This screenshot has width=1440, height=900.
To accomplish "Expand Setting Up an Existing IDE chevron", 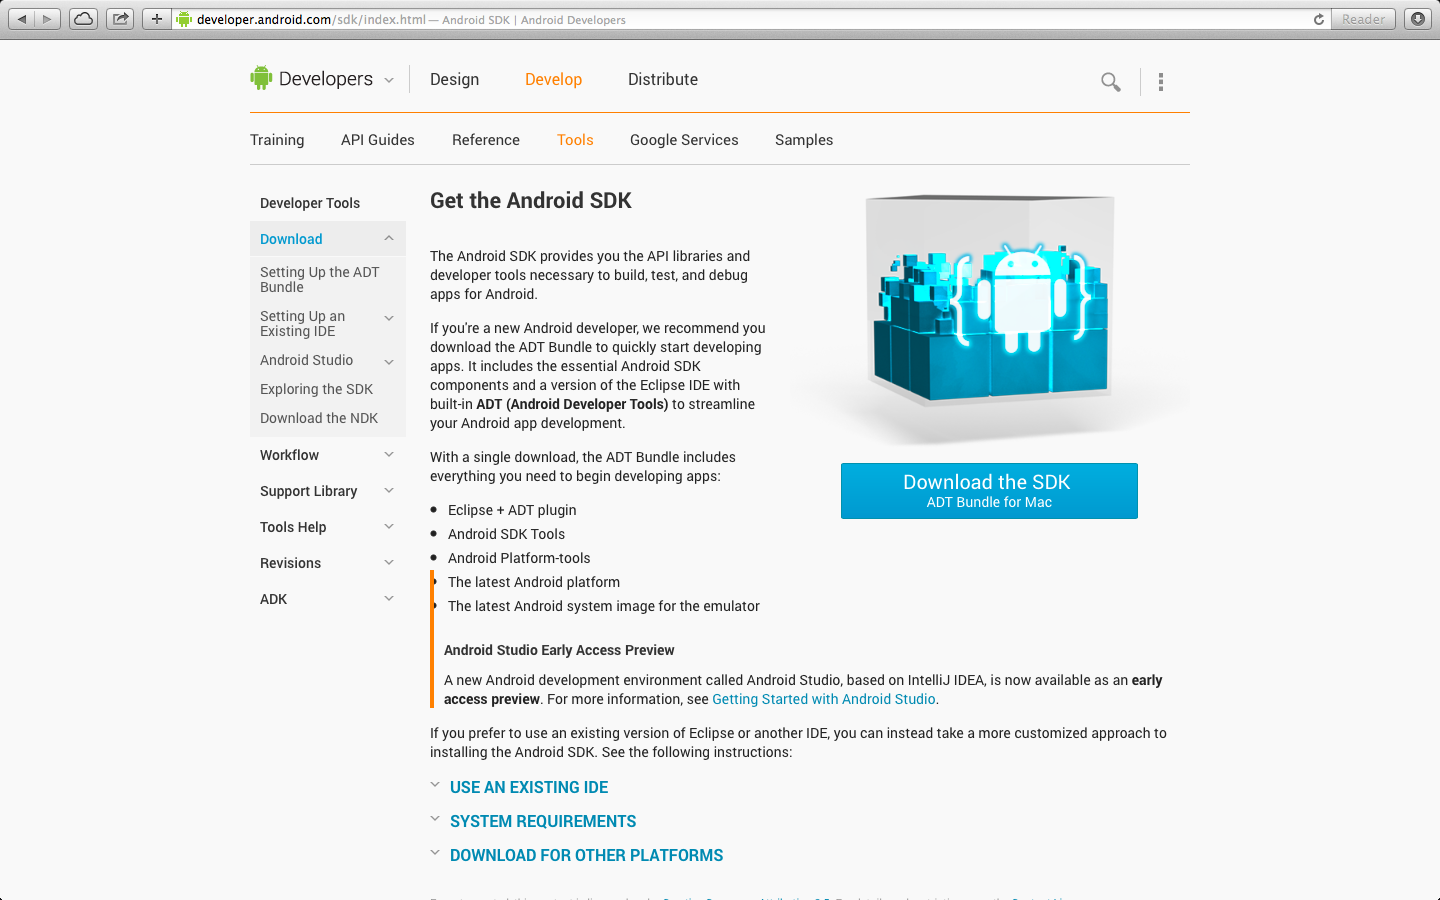I will click(x=389, y=318).
